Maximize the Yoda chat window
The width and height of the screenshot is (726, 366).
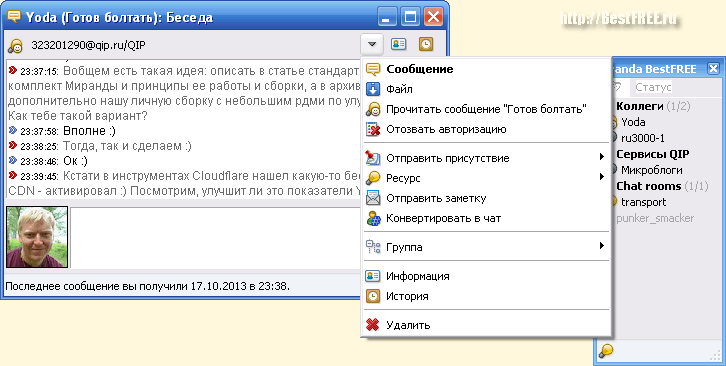[410, 17]
